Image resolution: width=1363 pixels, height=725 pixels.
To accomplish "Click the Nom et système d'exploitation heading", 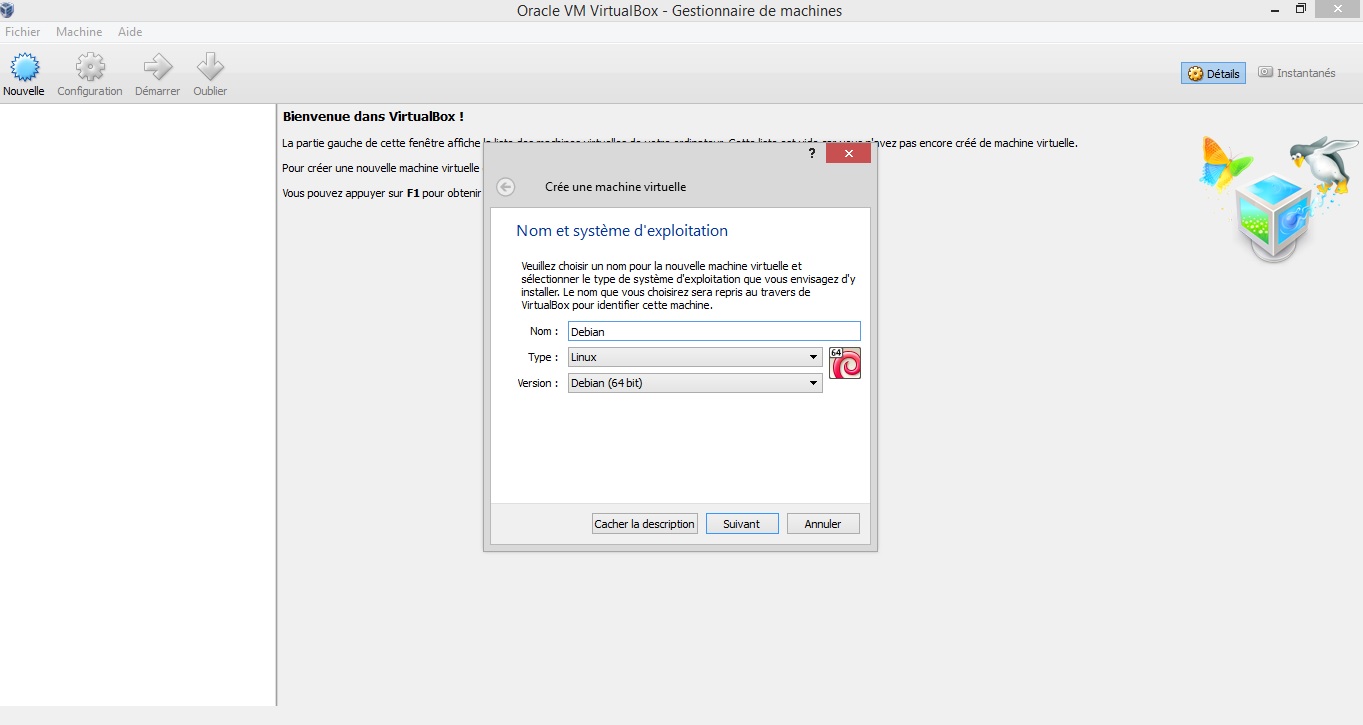I will (622, 231).
